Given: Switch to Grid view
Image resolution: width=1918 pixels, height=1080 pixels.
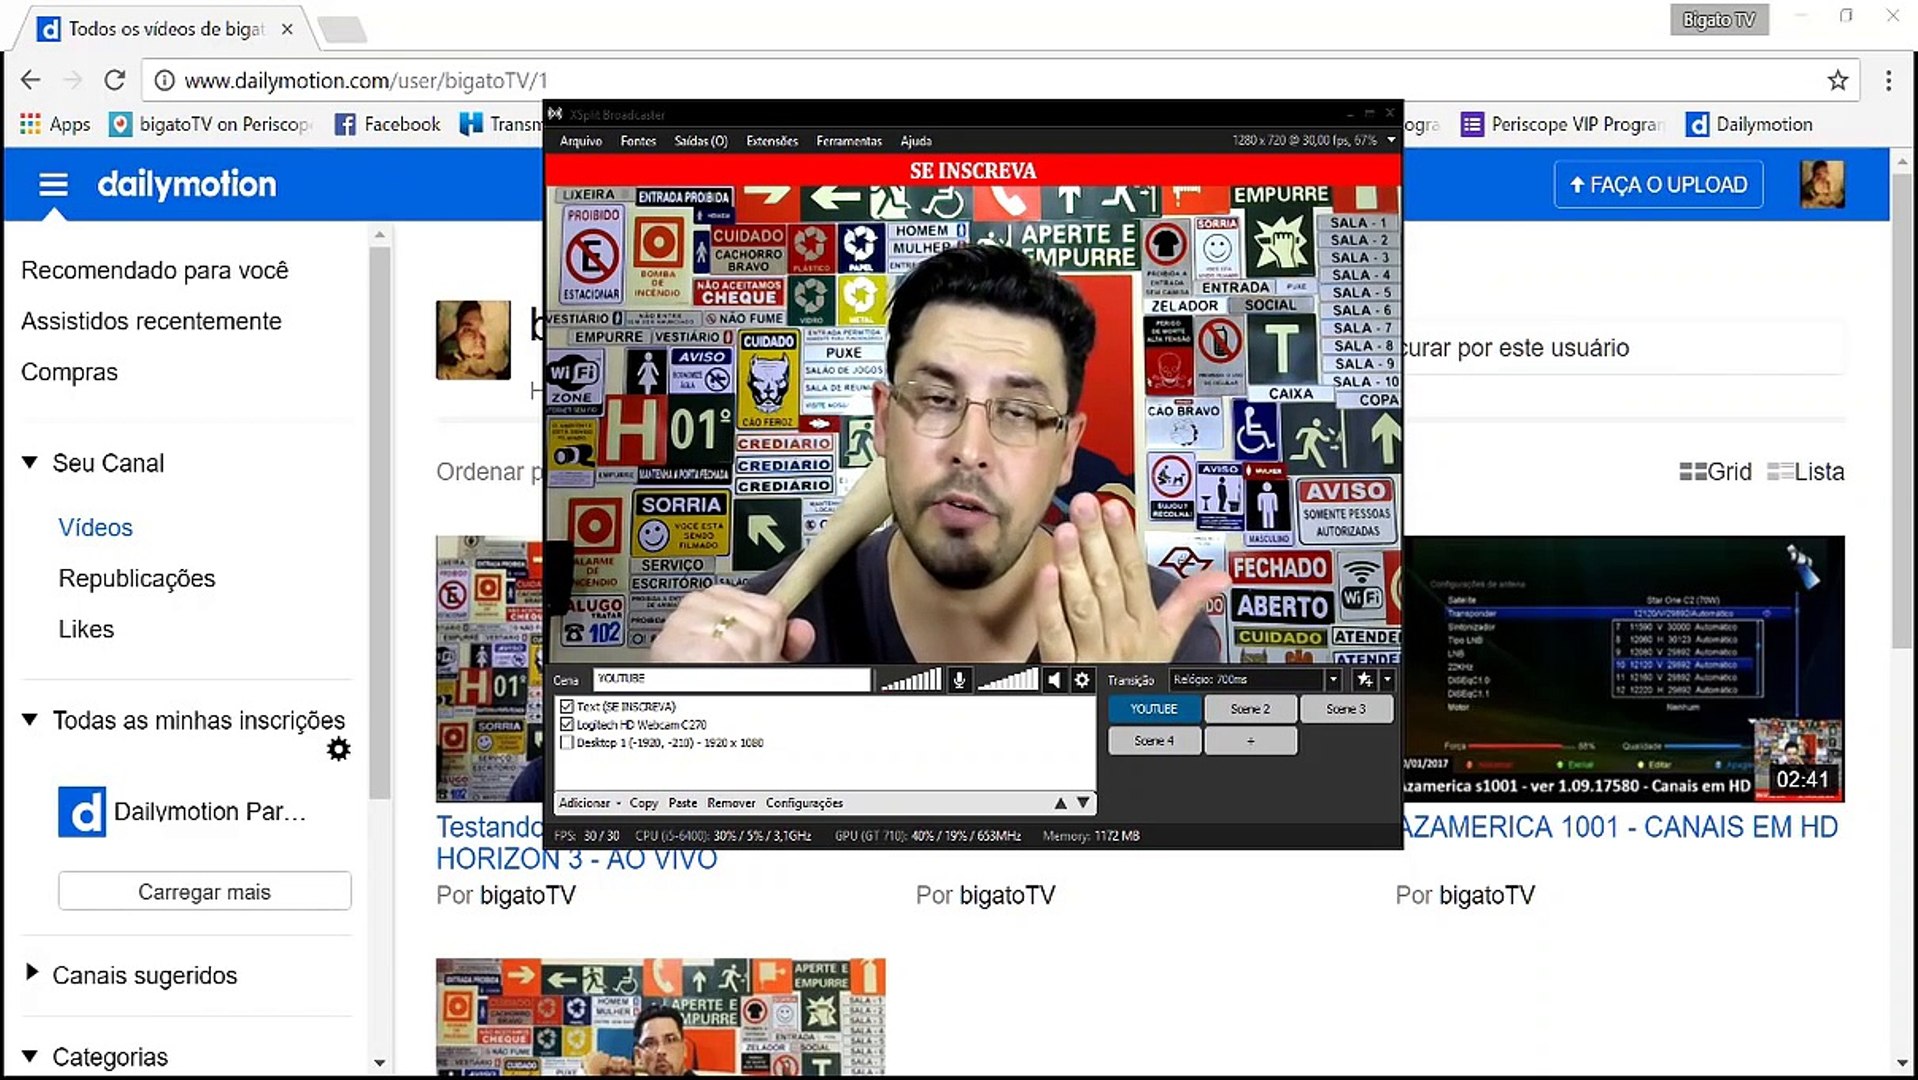Looking at the screenshot, I should tap(1716, 472).
